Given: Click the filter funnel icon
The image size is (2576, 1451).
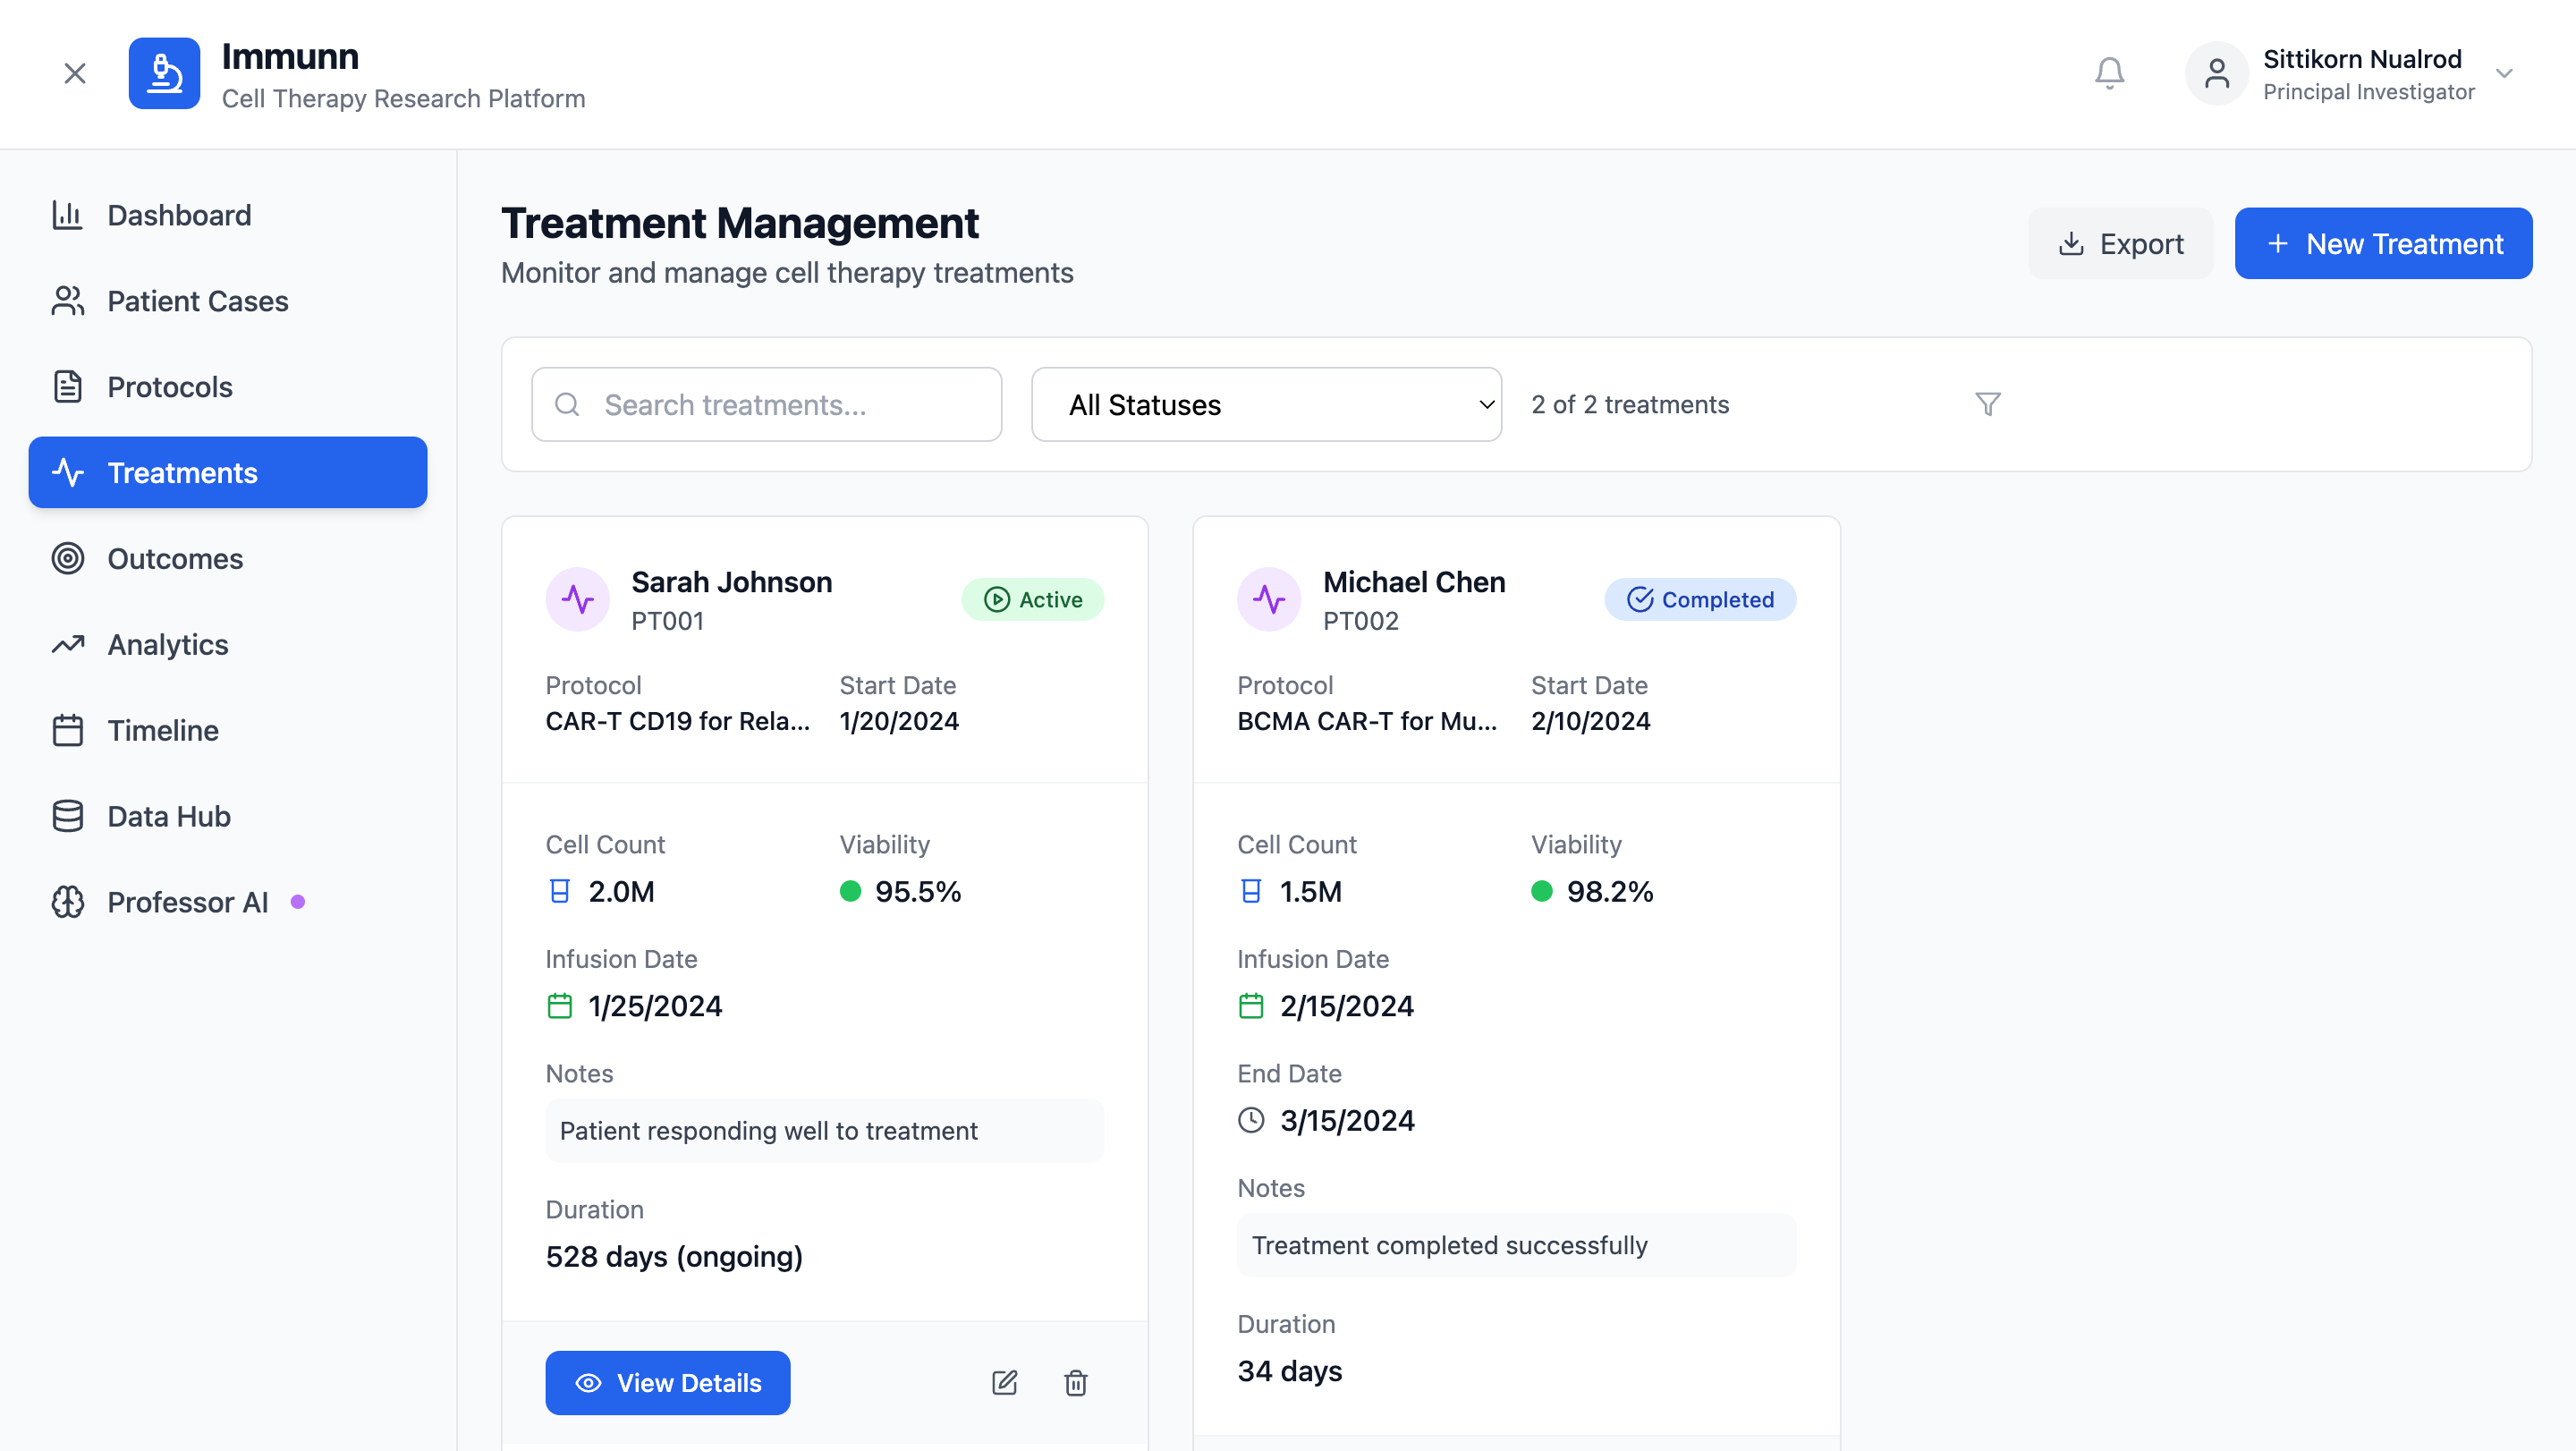Looking at the screenshot, I should pyautogui.click(x=1987, y=404).
